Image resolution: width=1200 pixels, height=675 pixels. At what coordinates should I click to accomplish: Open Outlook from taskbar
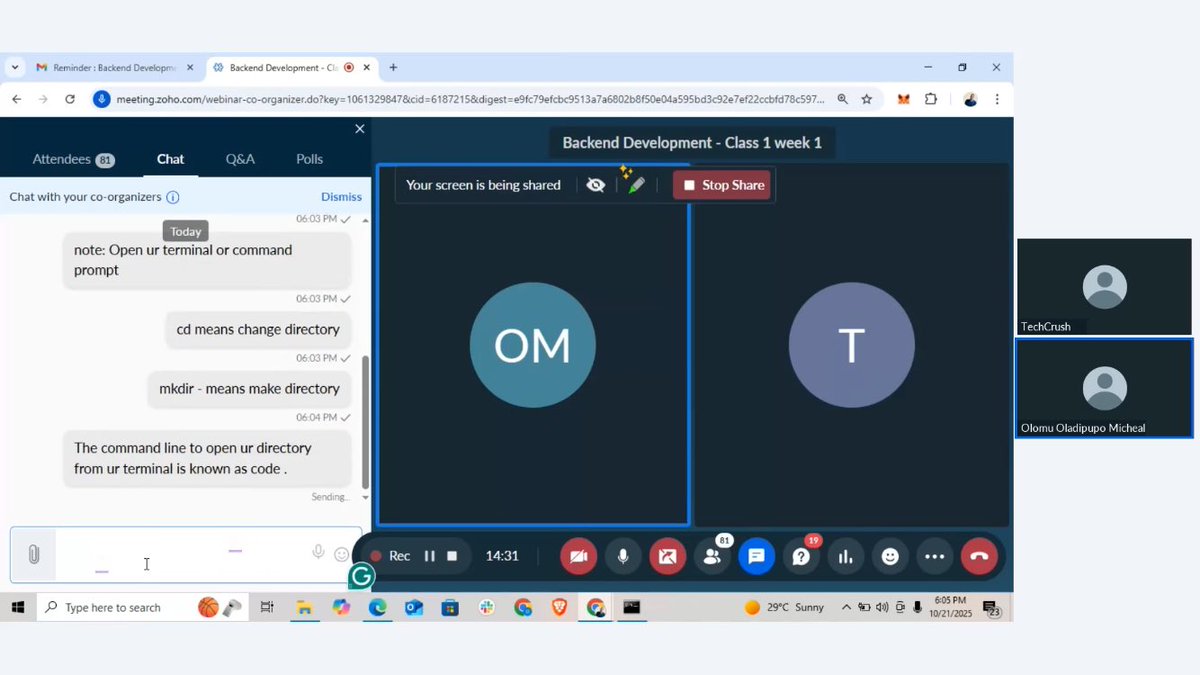point(414,607)
